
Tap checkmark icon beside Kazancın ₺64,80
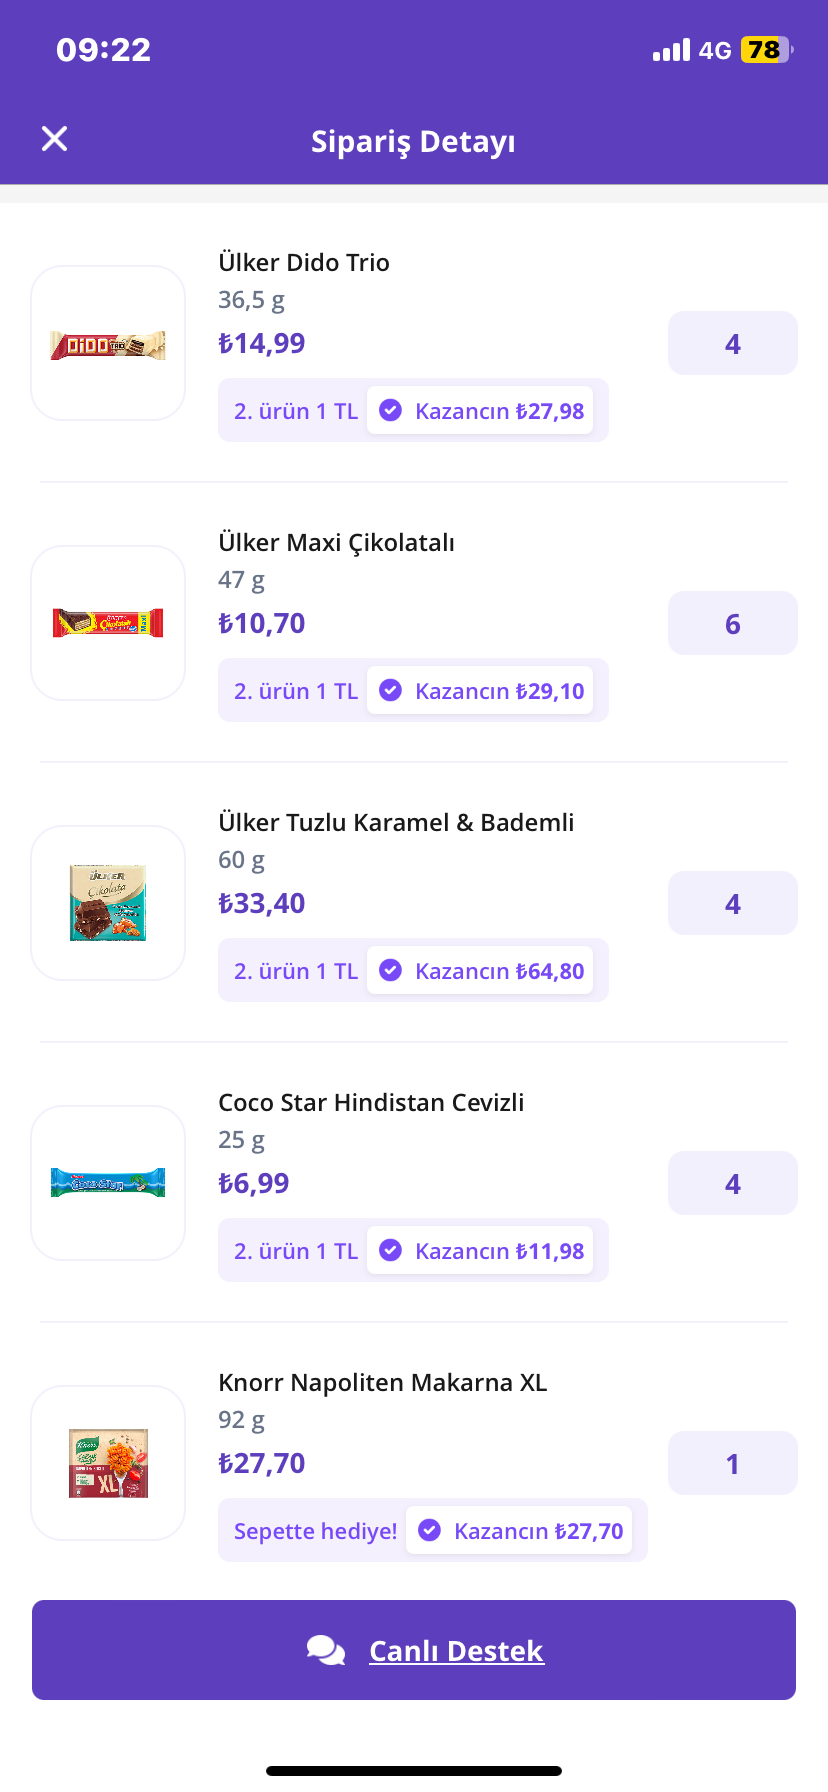pyautogui.click(x=391, y=970)
